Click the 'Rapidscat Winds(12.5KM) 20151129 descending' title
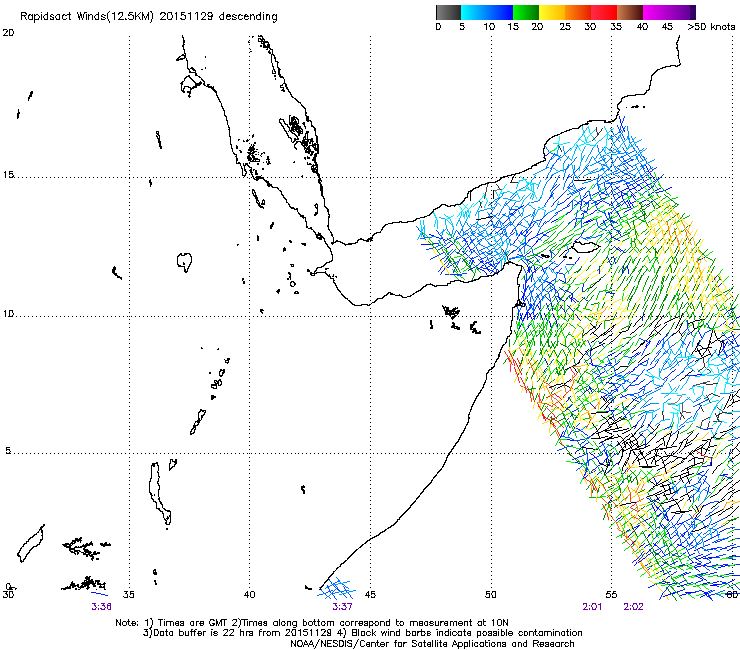740x650 pixels. 149,17
